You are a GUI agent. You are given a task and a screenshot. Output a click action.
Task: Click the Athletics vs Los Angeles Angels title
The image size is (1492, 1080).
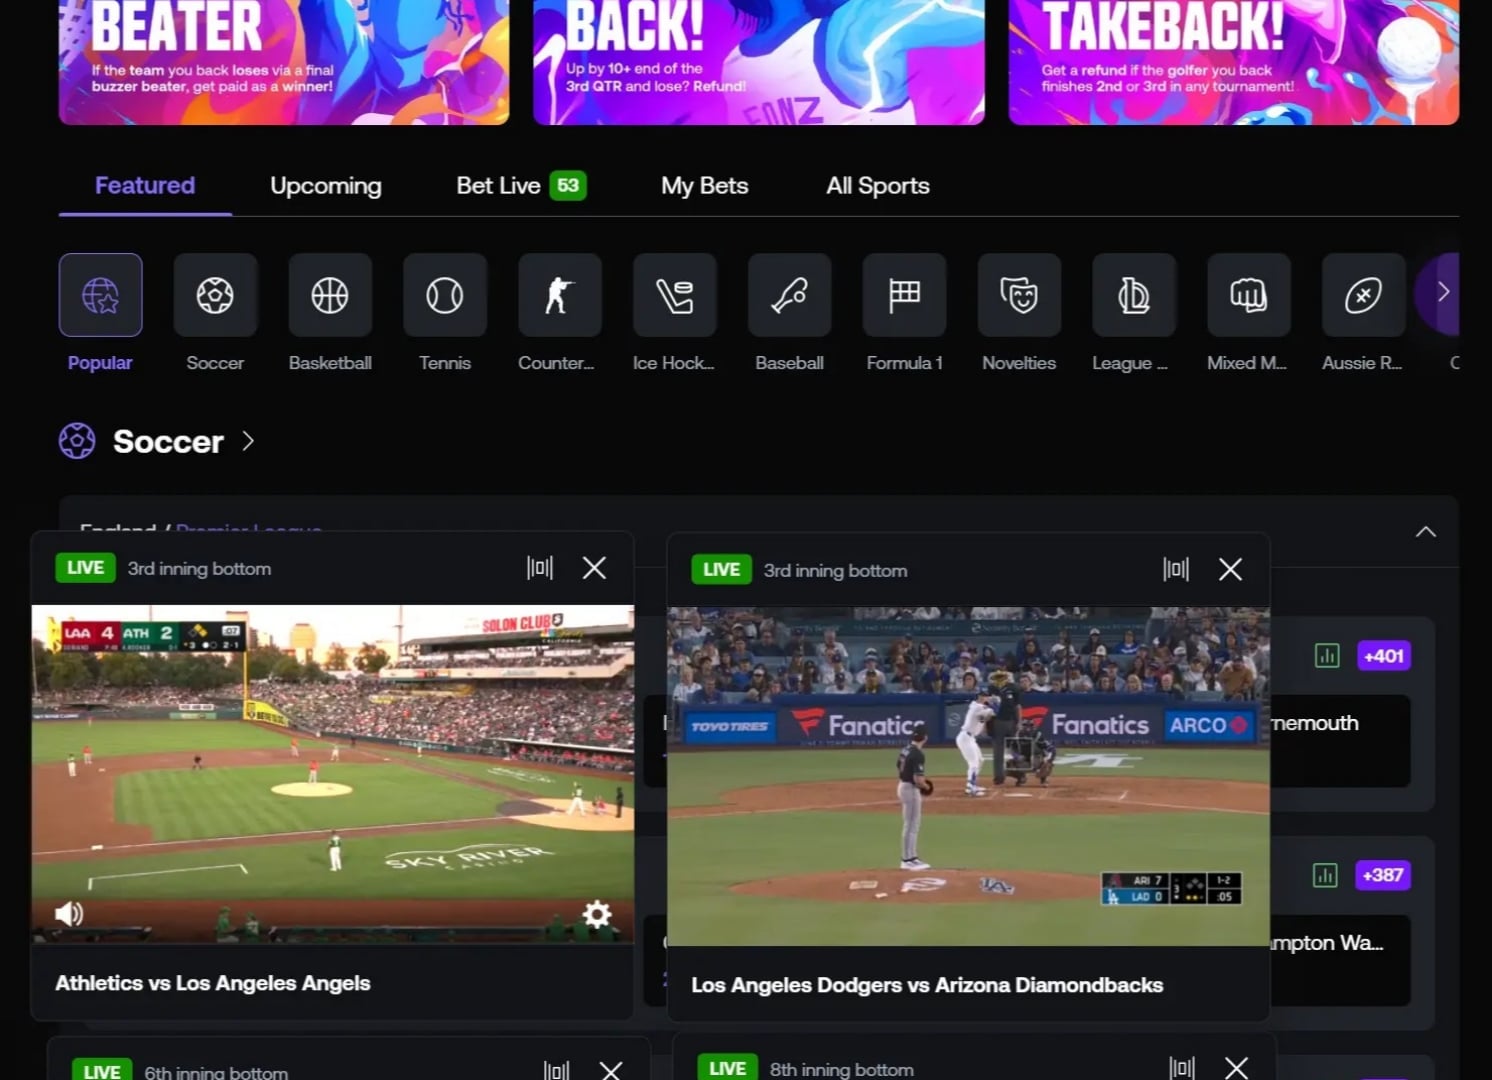click(213, 983)
